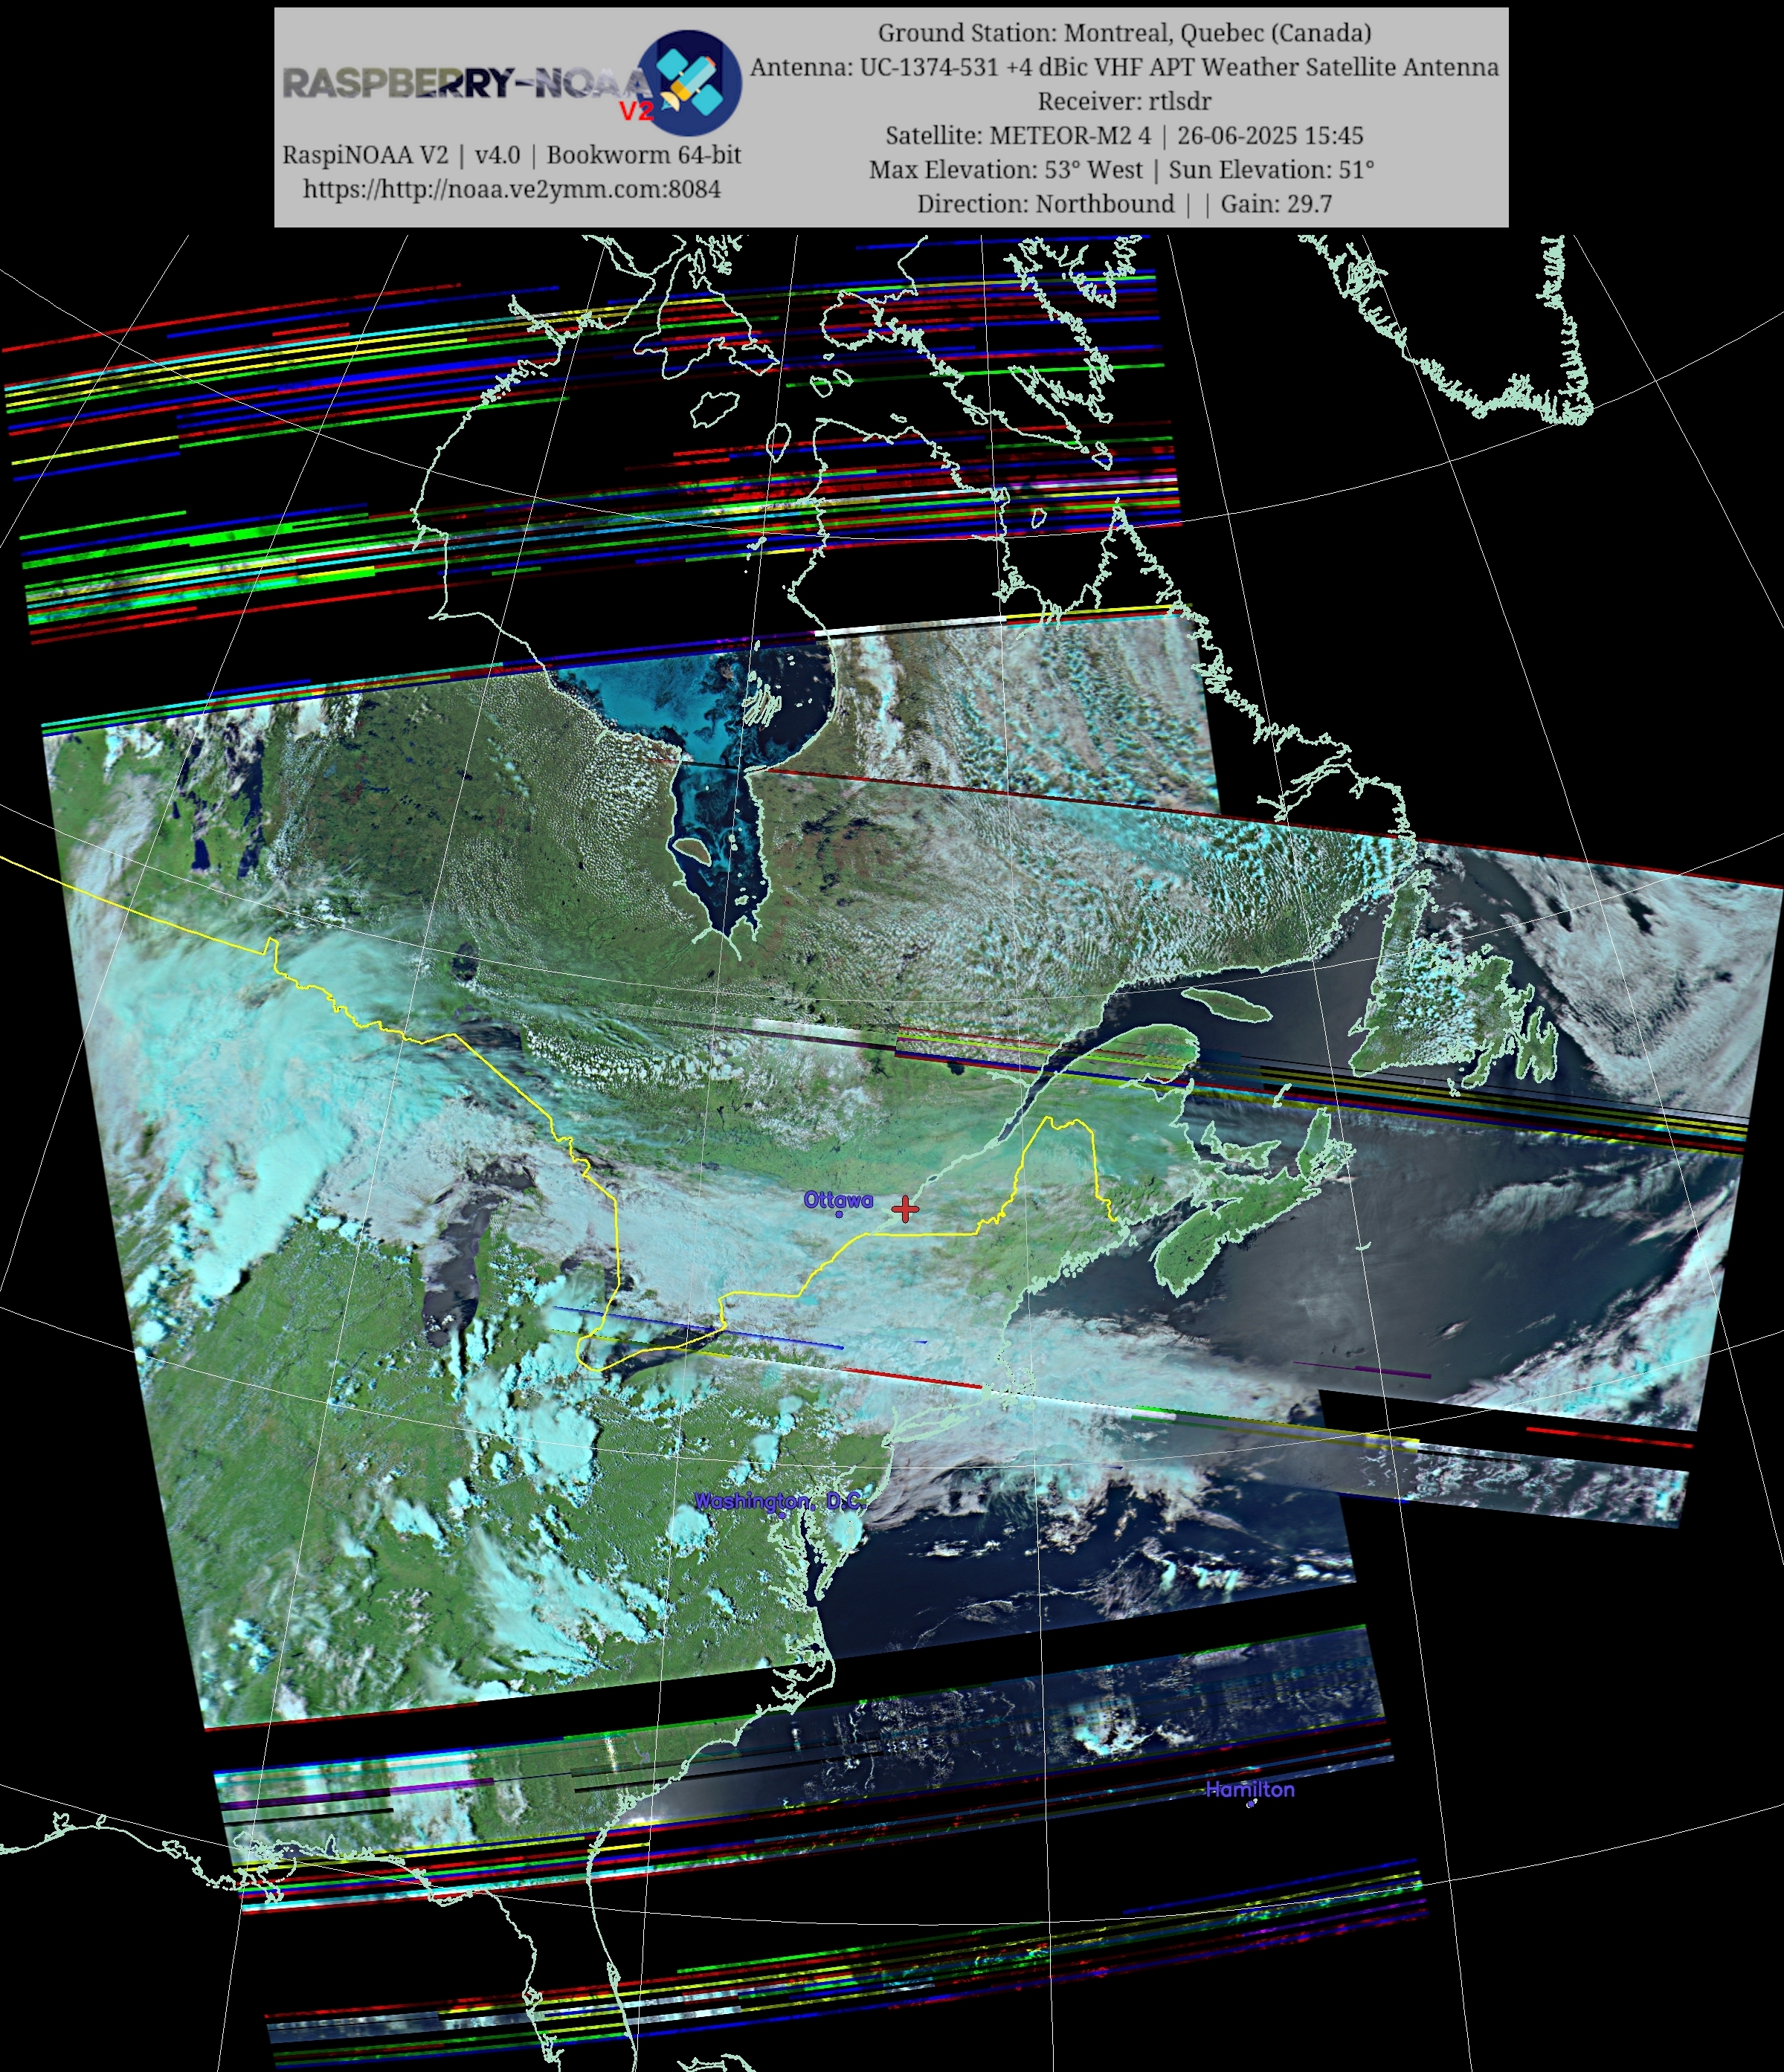Click the Hamilton city label
Viewport: 1784px width, 2072px height.
tap(1250, 1789)
